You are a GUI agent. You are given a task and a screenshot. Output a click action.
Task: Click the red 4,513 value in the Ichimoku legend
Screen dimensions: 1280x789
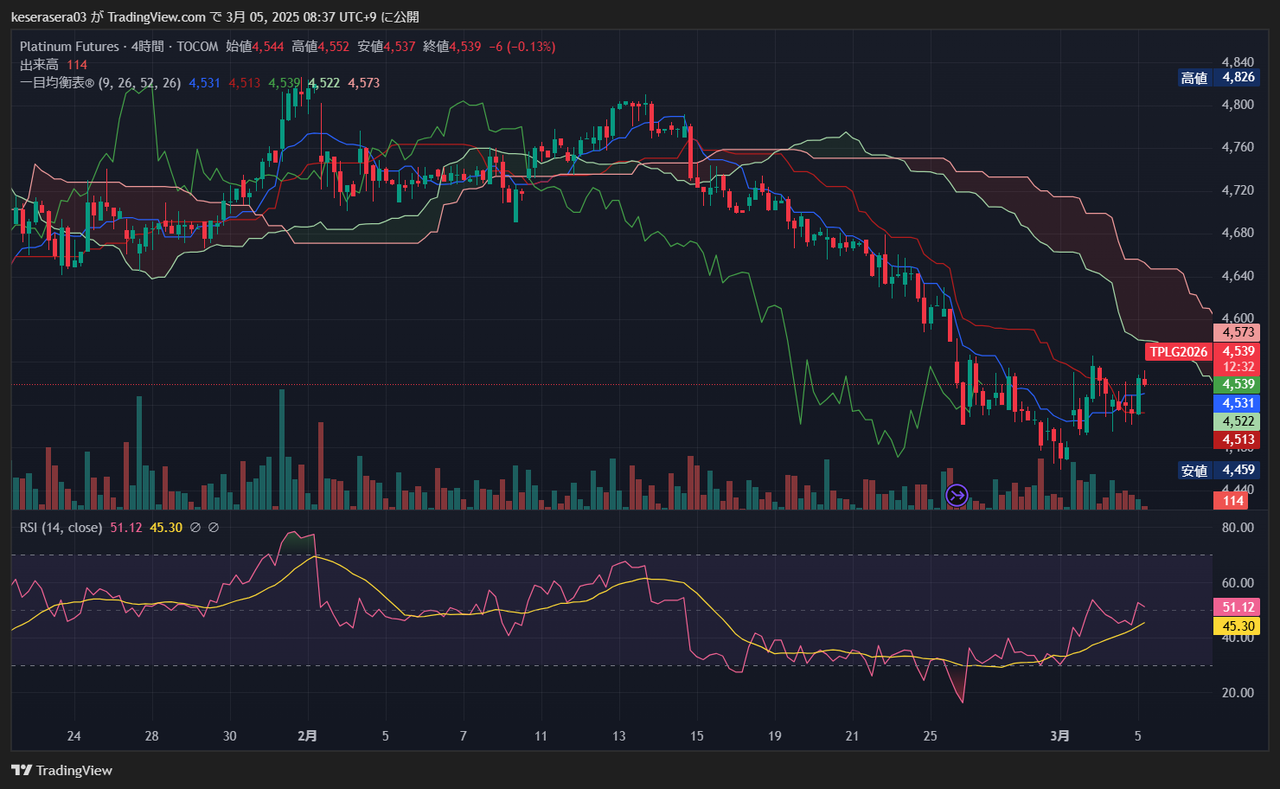point(244,83)
